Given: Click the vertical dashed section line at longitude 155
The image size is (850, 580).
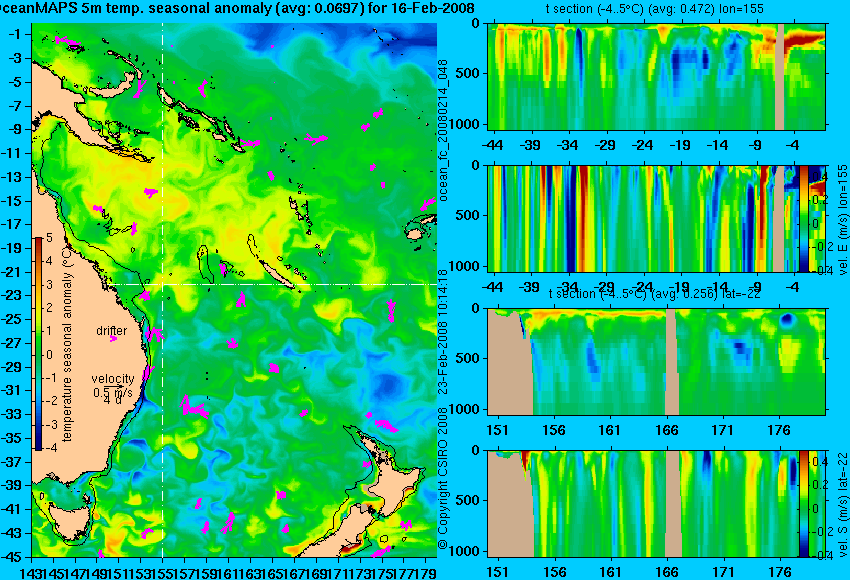Looking at the screenshot, I should tap(163, 290).
